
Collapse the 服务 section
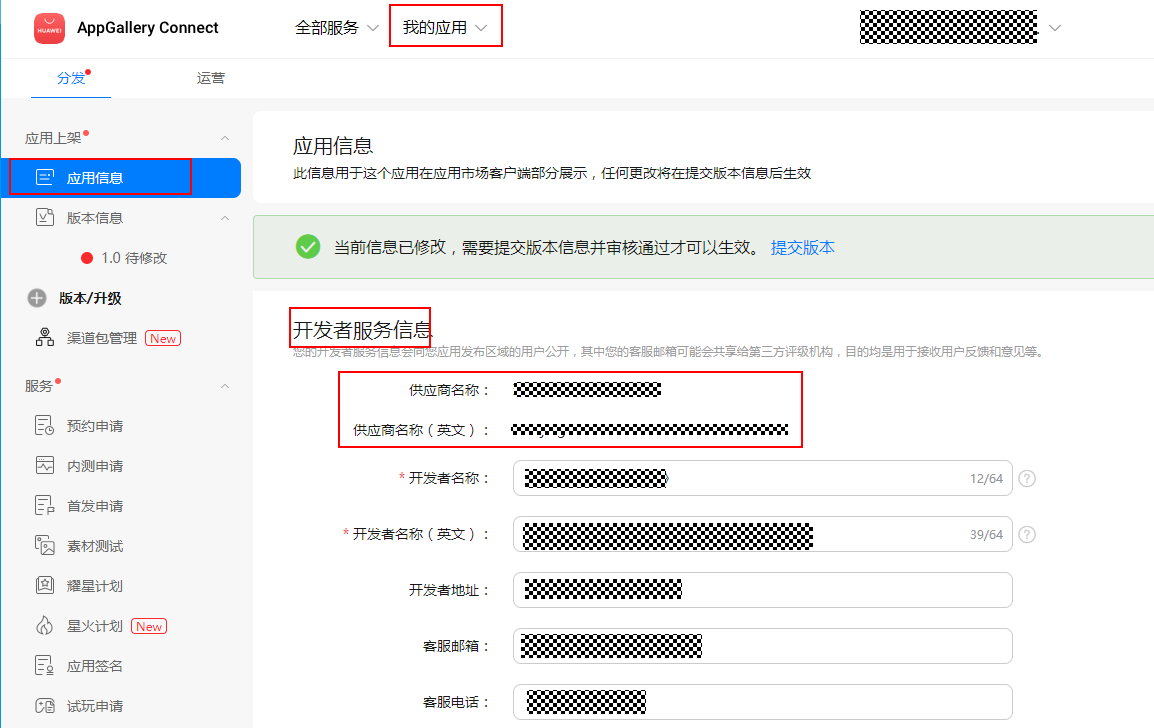click(x=225, y=384)
